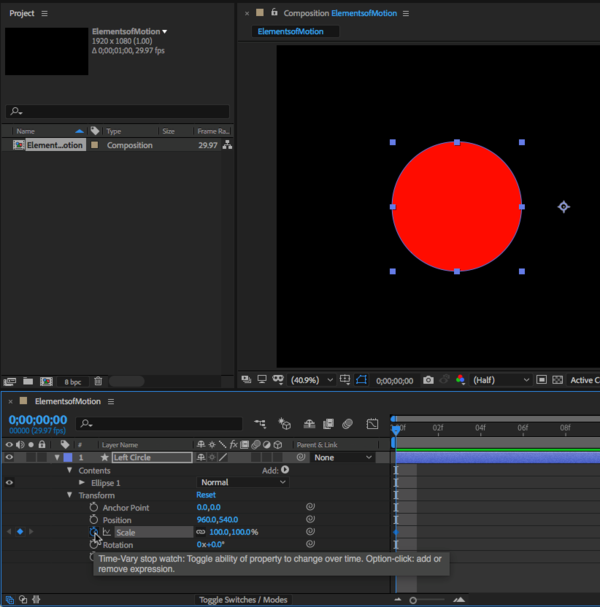
Task: Click the flowchart icon beside ElementsofMotion item
Action: 227,145
